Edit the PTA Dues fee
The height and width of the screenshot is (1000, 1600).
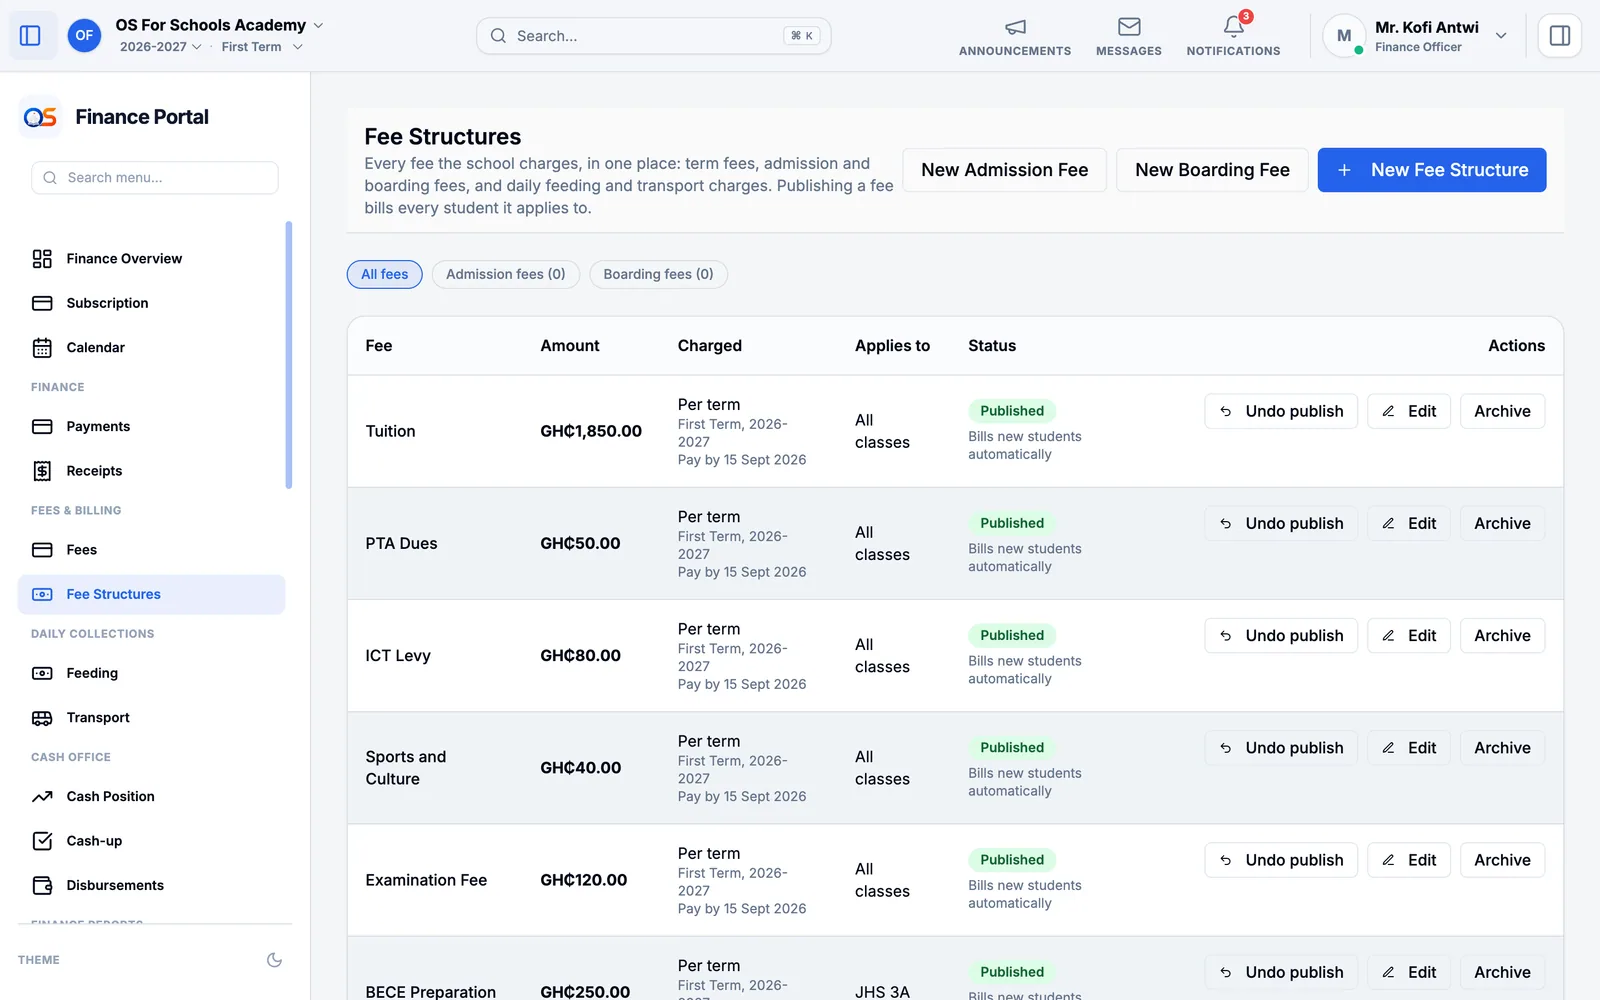pyautogui.click(x=1408, y=523)
